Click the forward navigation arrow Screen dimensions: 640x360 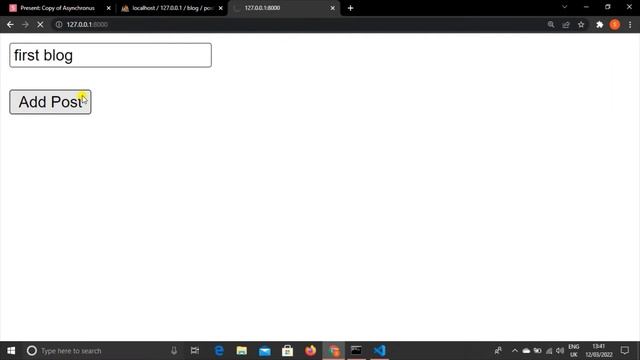pyautogui.click(x=25, y=24)
